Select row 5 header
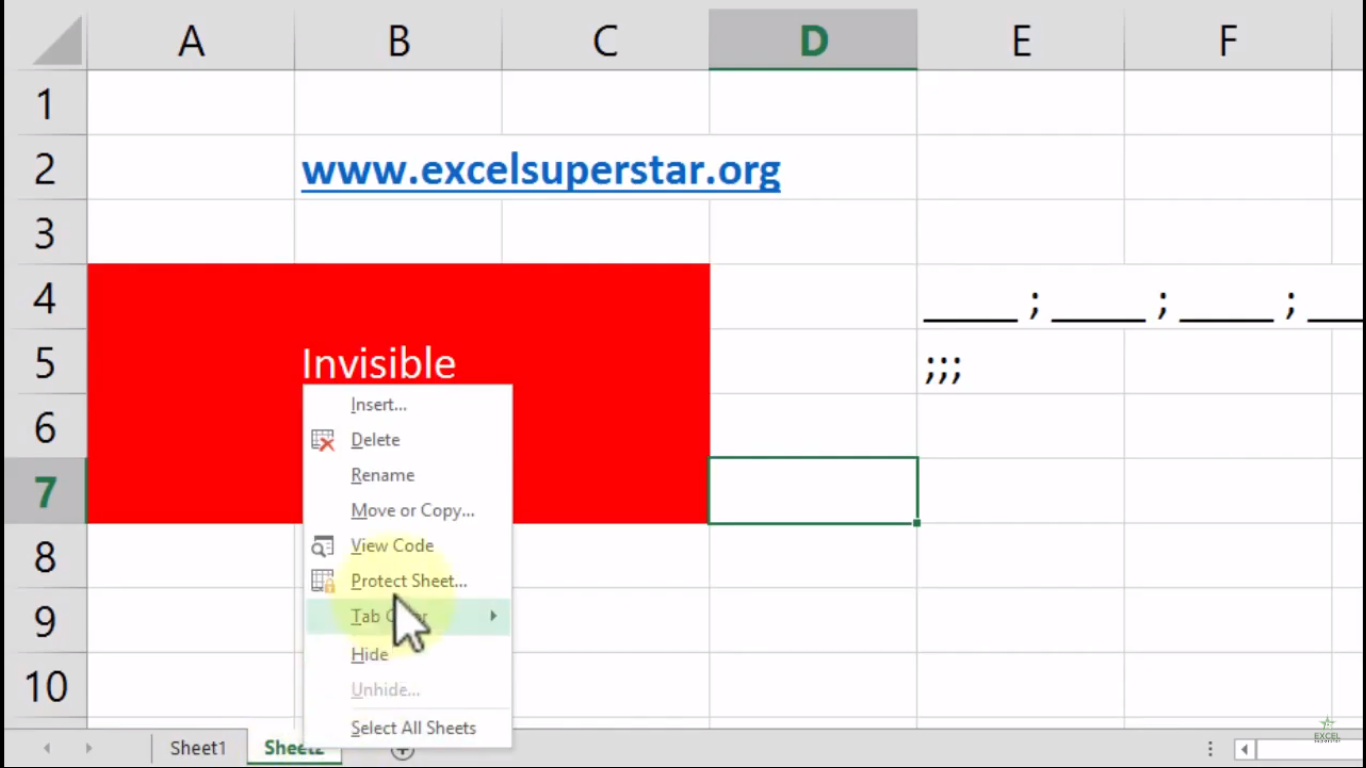 click(x=45, y=362)
